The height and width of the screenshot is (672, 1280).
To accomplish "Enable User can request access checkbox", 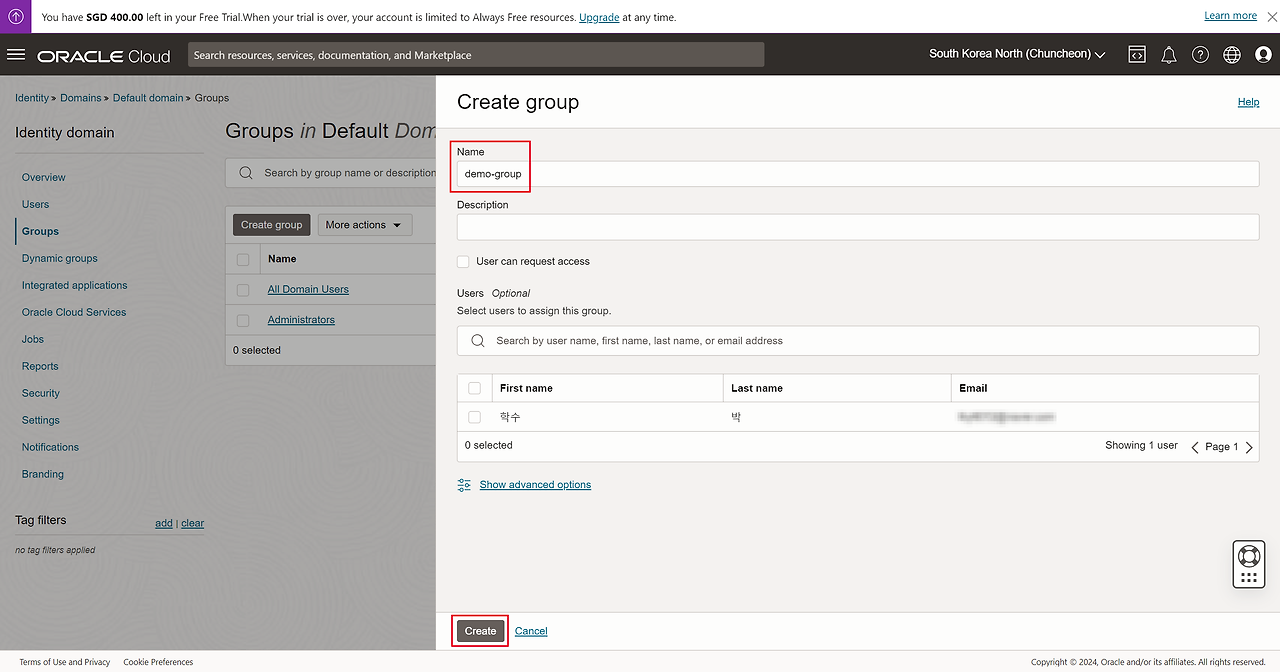I will (x=463, y=262).
